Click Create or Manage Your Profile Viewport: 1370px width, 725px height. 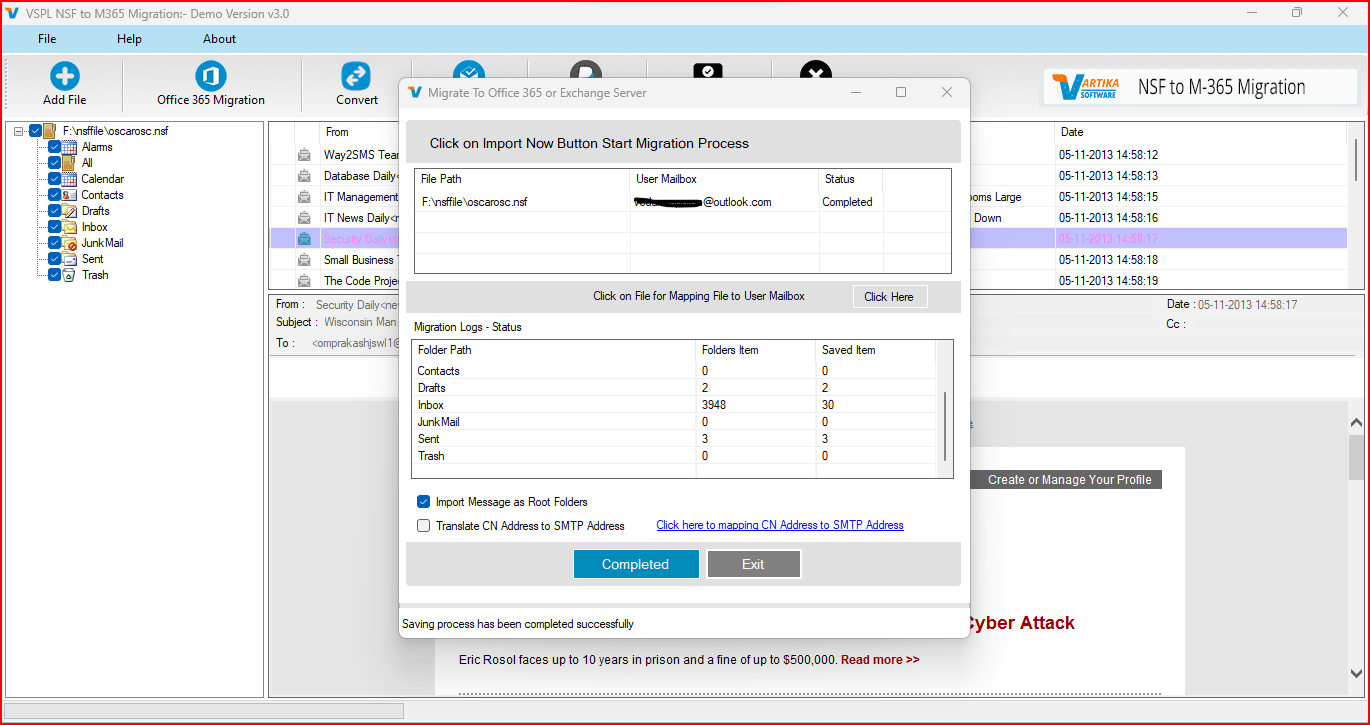[x=1069, y=480]
